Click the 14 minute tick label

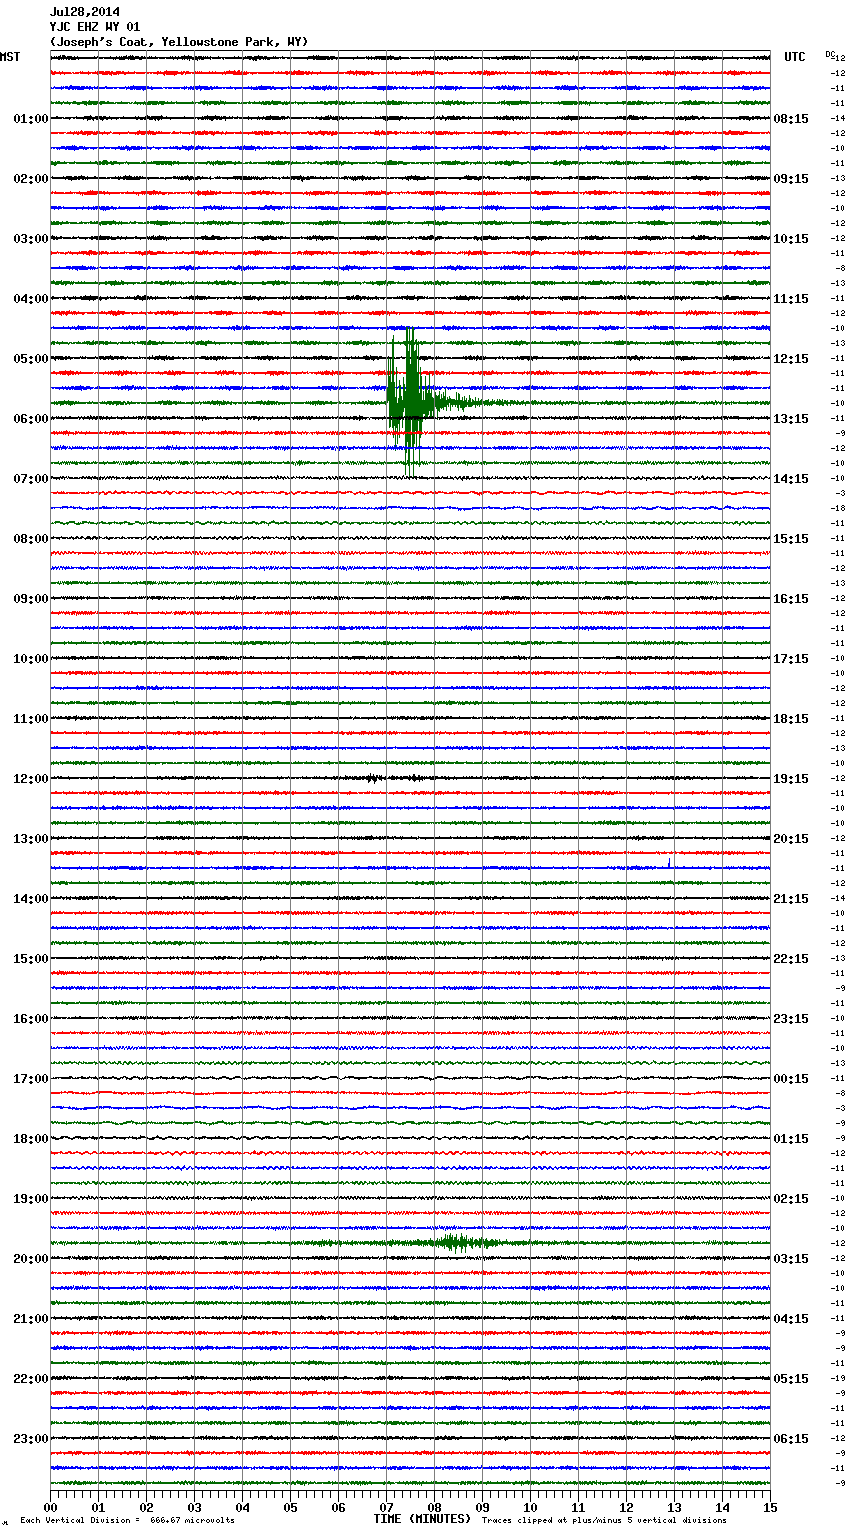point(722,1507)
